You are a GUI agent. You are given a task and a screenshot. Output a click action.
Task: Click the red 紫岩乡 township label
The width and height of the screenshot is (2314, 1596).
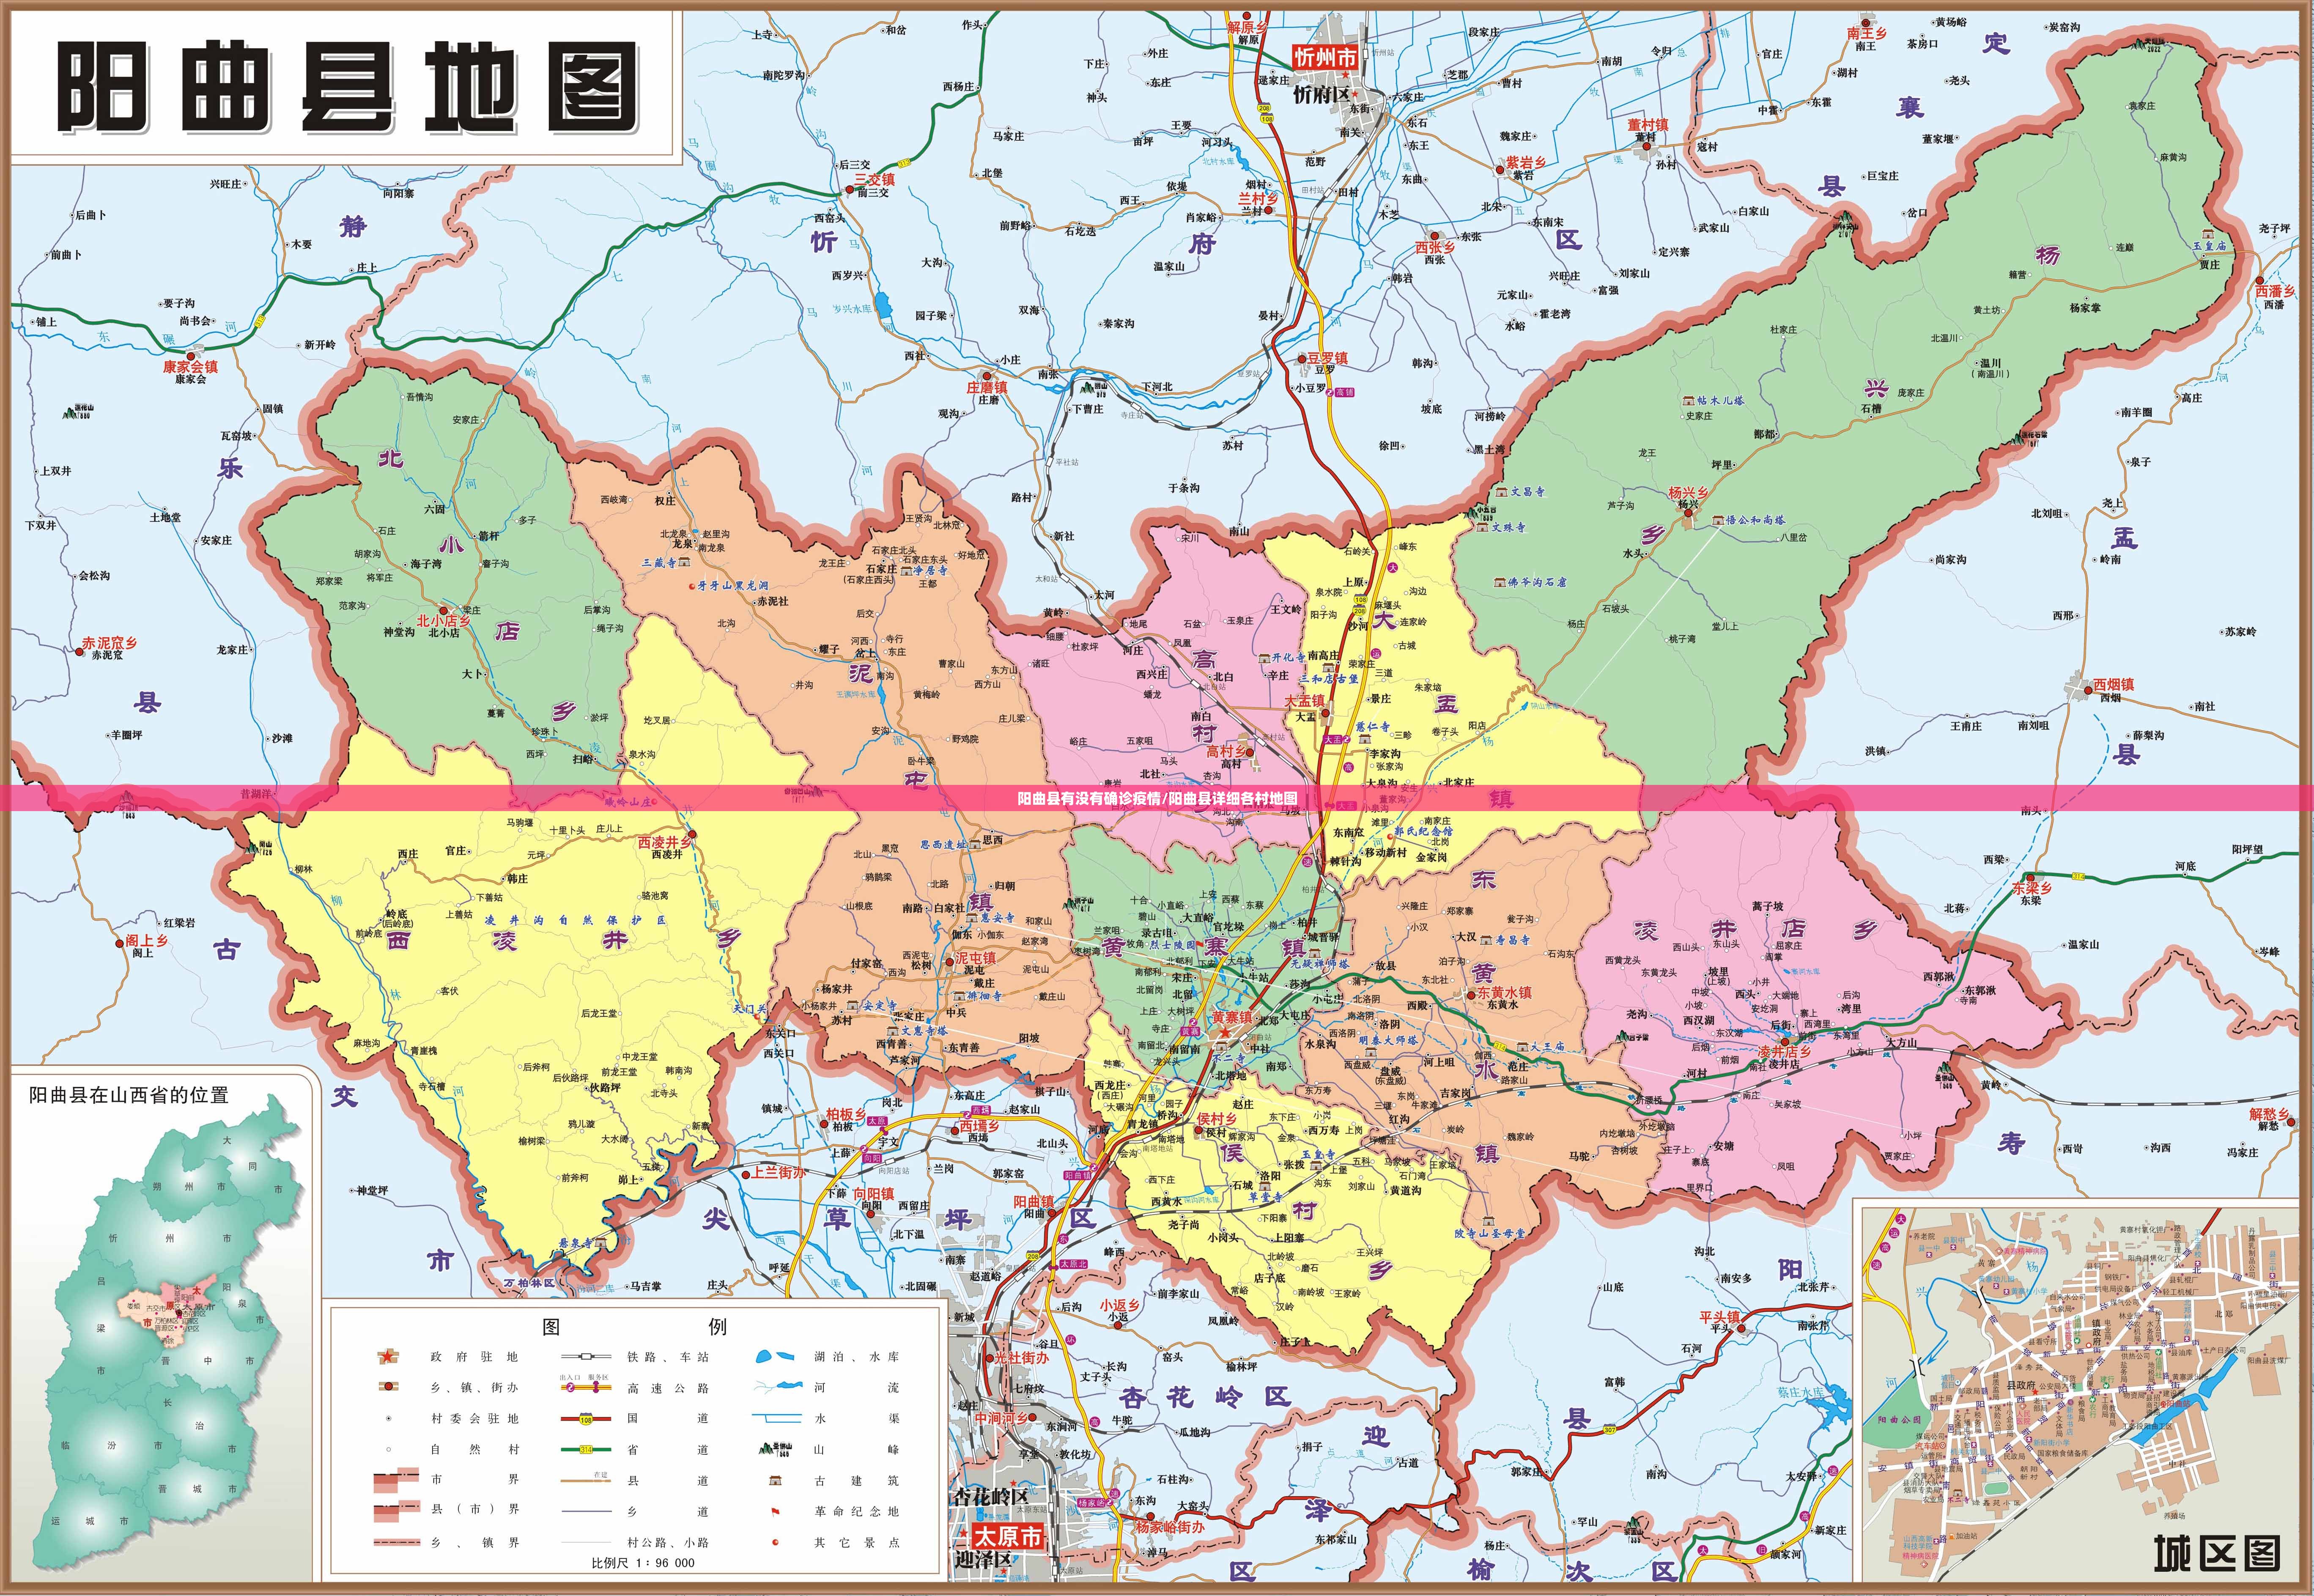[x=1526, y=162]
